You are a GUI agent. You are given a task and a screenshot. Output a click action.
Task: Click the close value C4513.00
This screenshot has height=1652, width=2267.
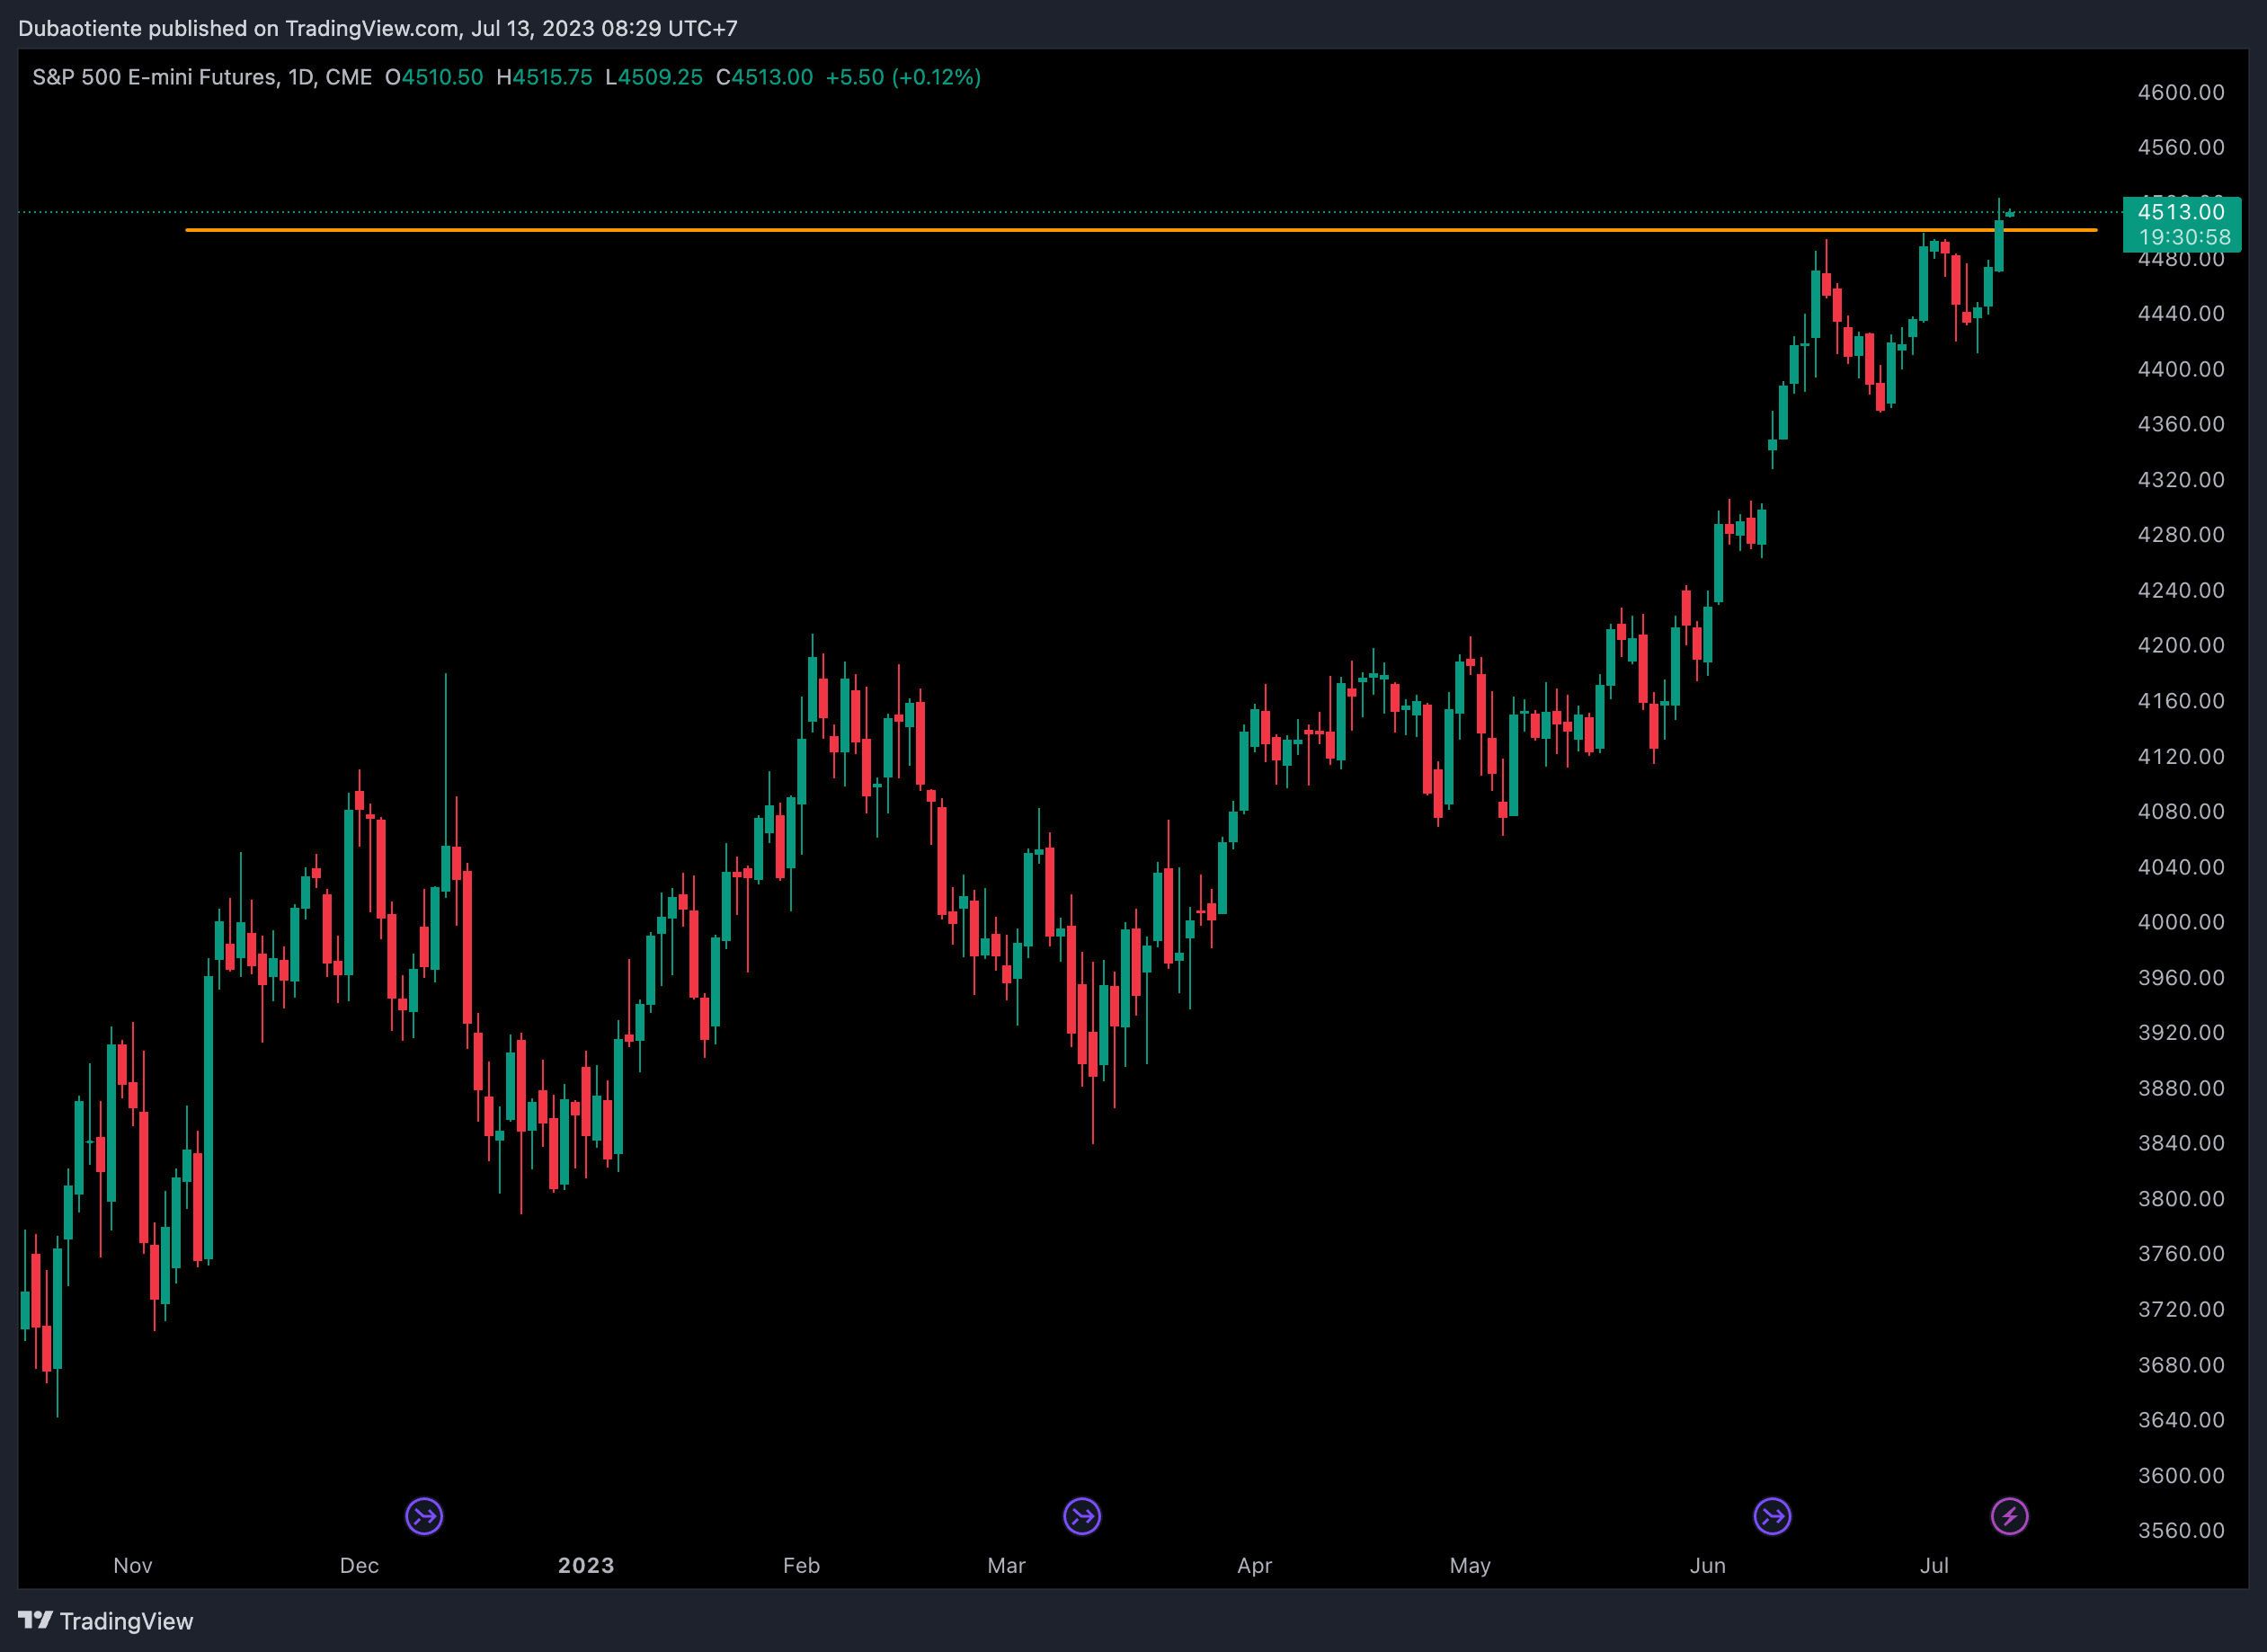click(764, 77)
